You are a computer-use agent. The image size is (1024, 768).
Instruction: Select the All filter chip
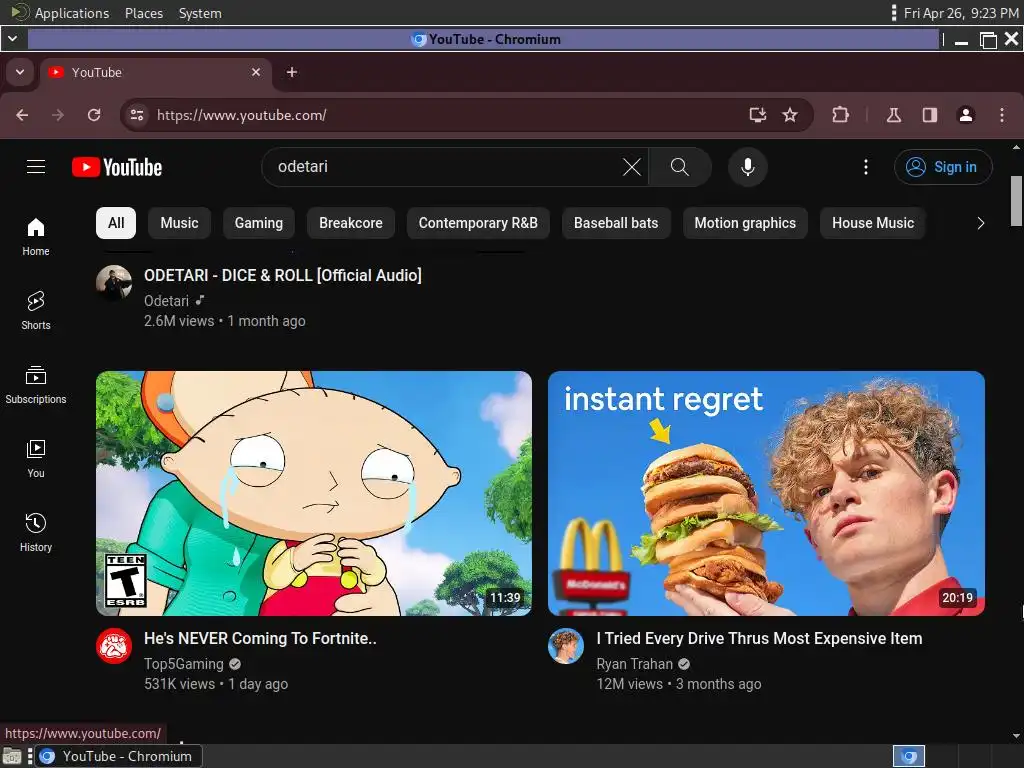point(116,223)
